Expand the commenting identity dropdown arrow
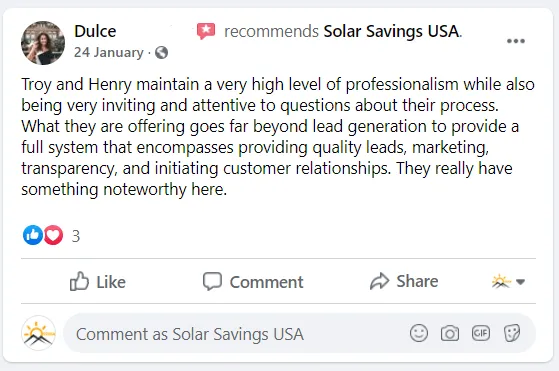This screenshot has height=371, width=559. (520, 282)
